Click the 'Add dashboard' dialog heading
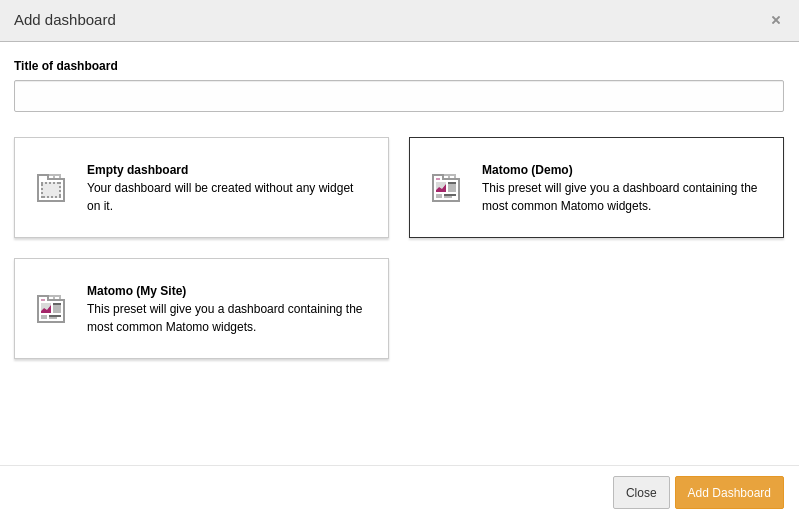799x517 pixels. pyautogui.click(x=65, y=20)
